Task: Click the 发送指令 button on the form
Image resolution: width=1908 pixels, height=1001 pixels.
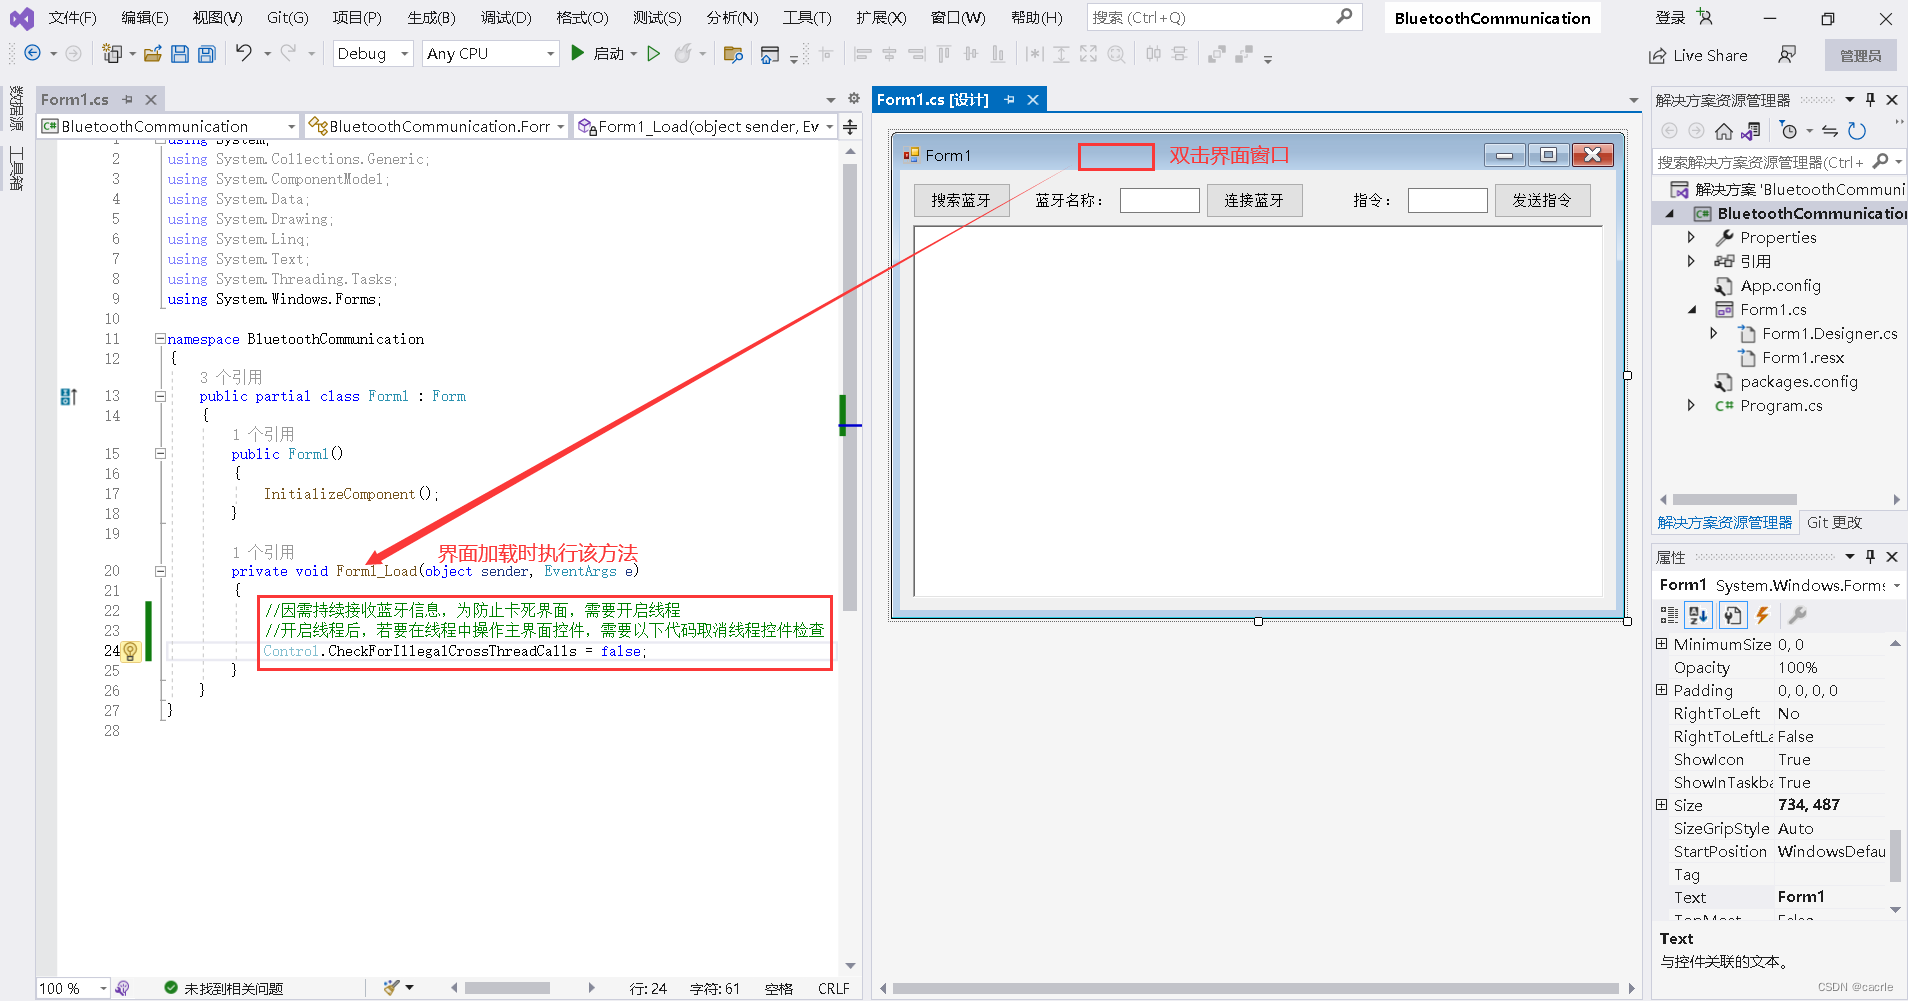Action: [1542, 200]
